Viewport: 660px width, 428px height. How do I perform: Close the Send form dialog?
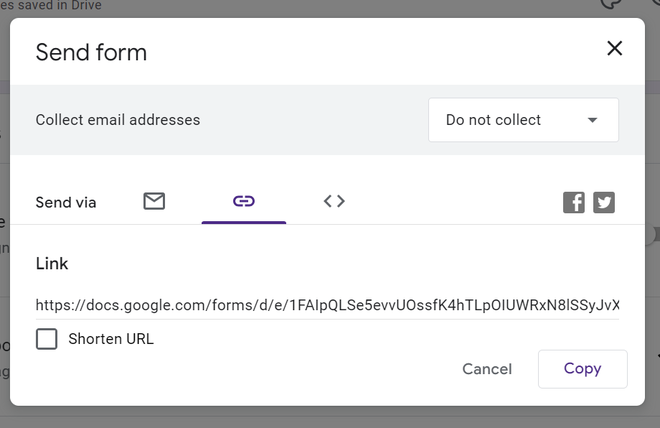coord(614,48)
